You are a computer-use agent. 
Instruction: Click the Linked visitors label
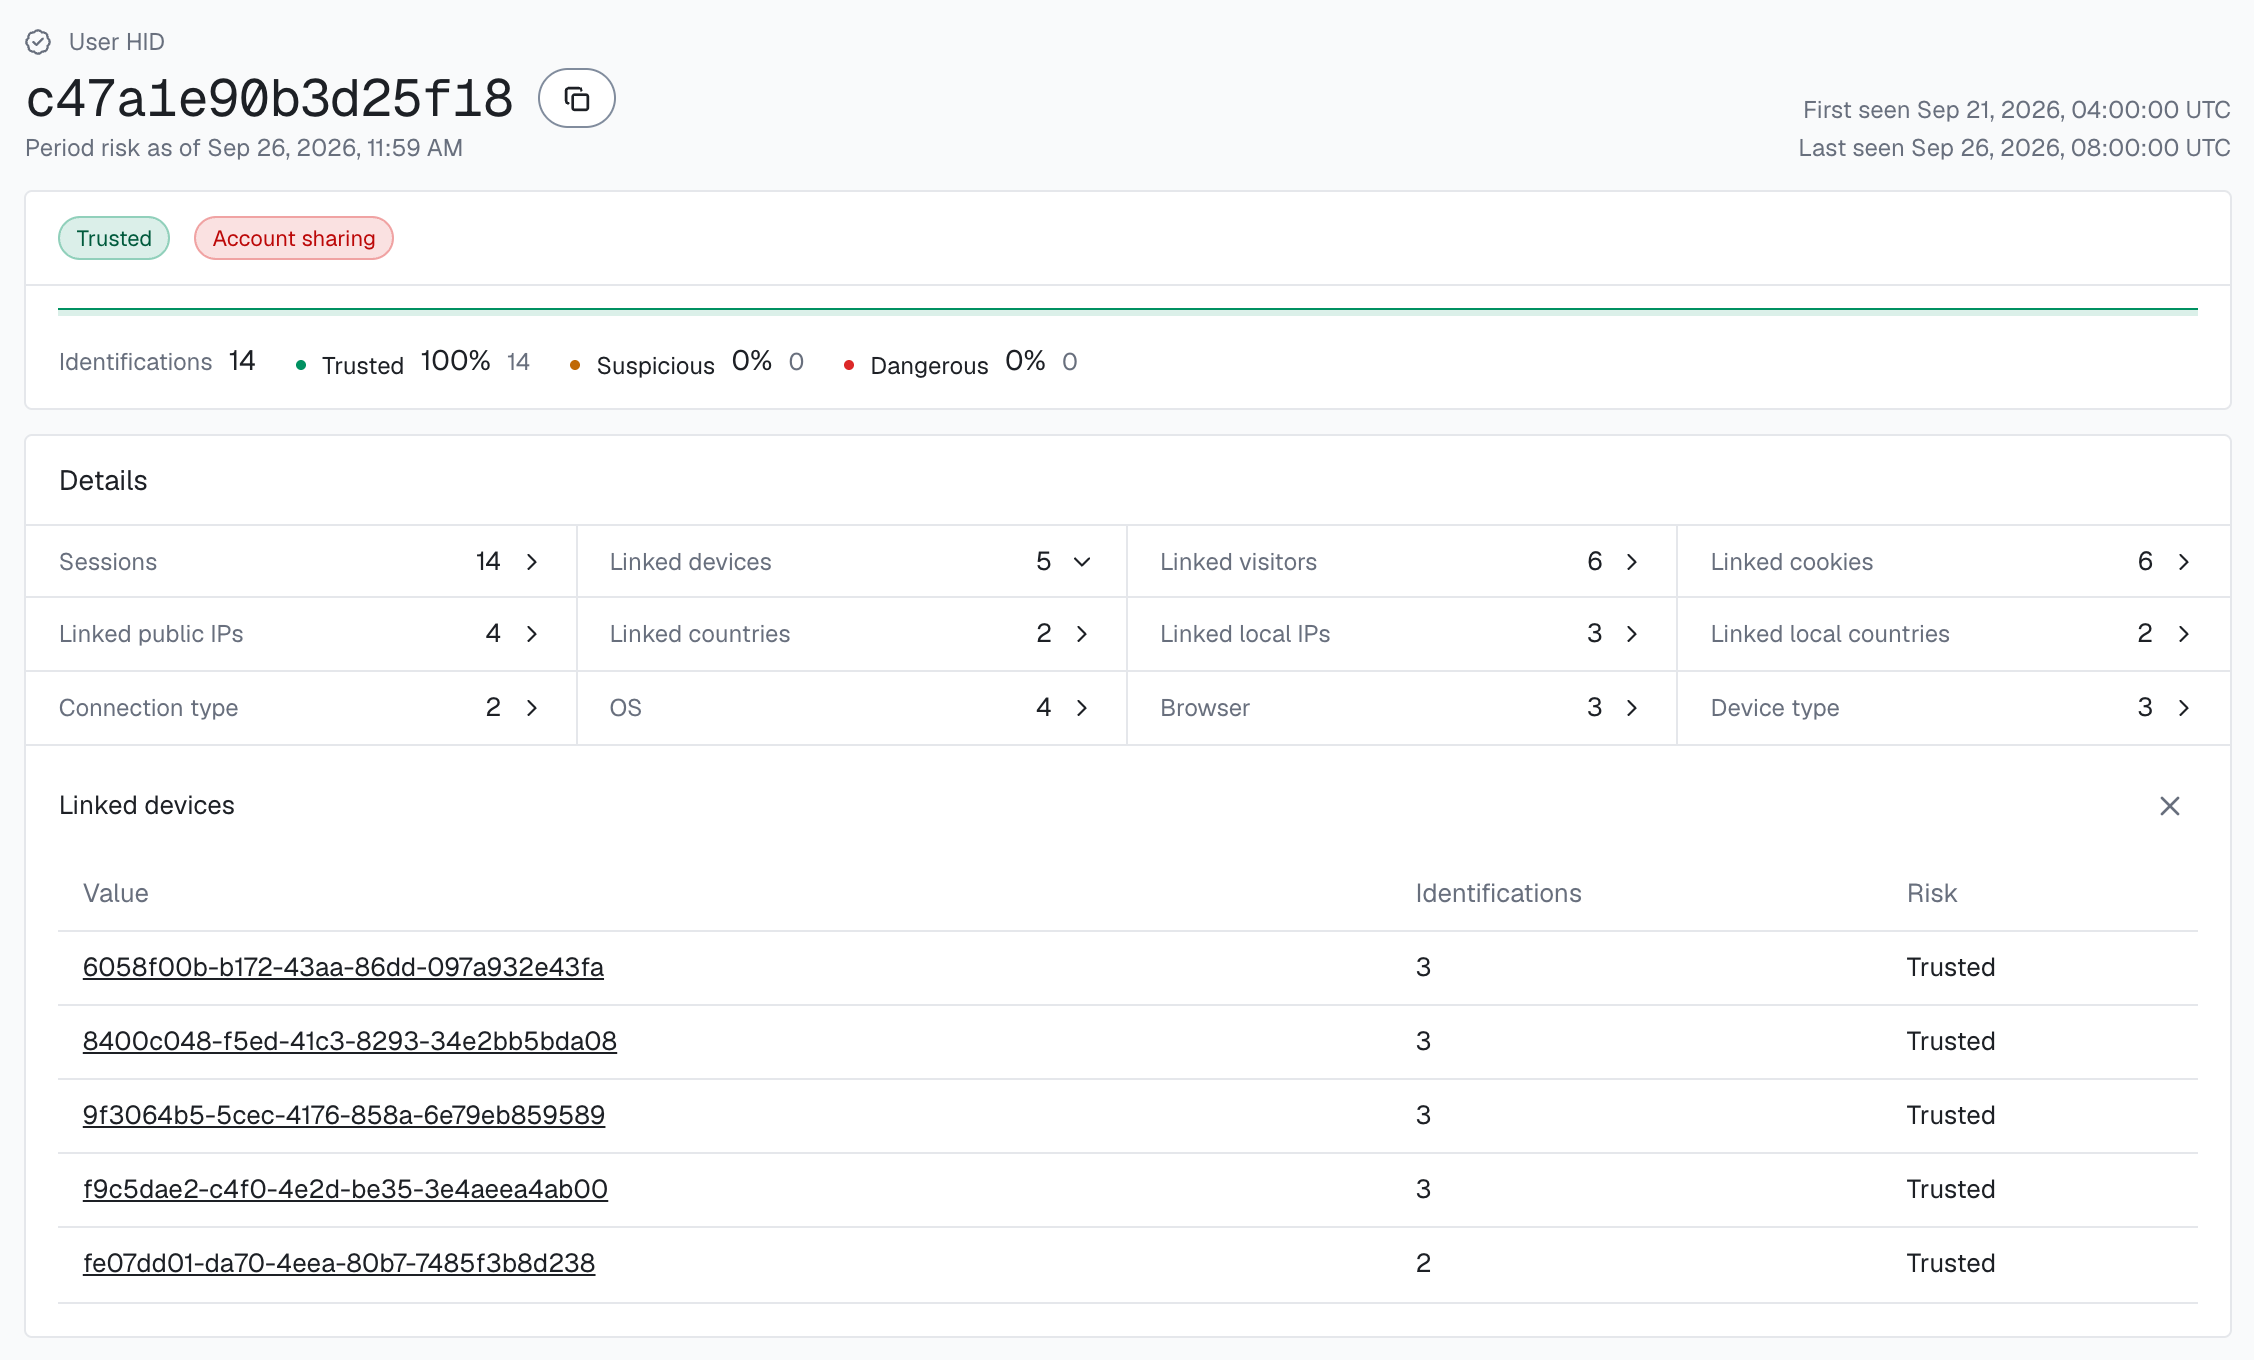click(x=1238, y=562)
